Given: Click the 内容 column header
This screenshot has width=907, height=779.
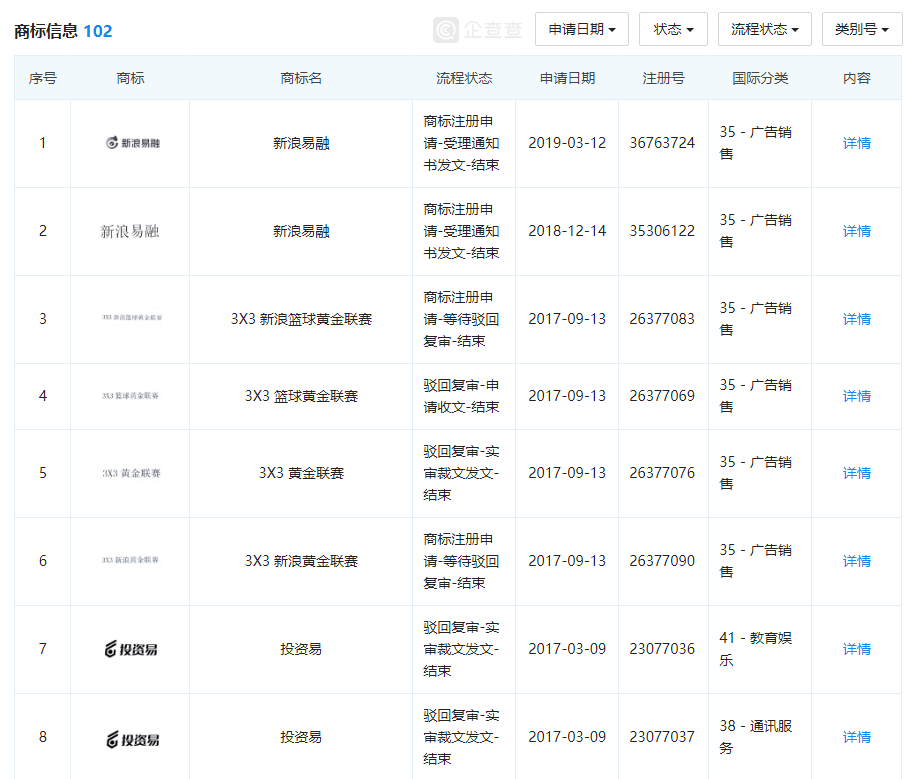Looking at the screenshot, I should pyautogui.click(x=857, y=78).
